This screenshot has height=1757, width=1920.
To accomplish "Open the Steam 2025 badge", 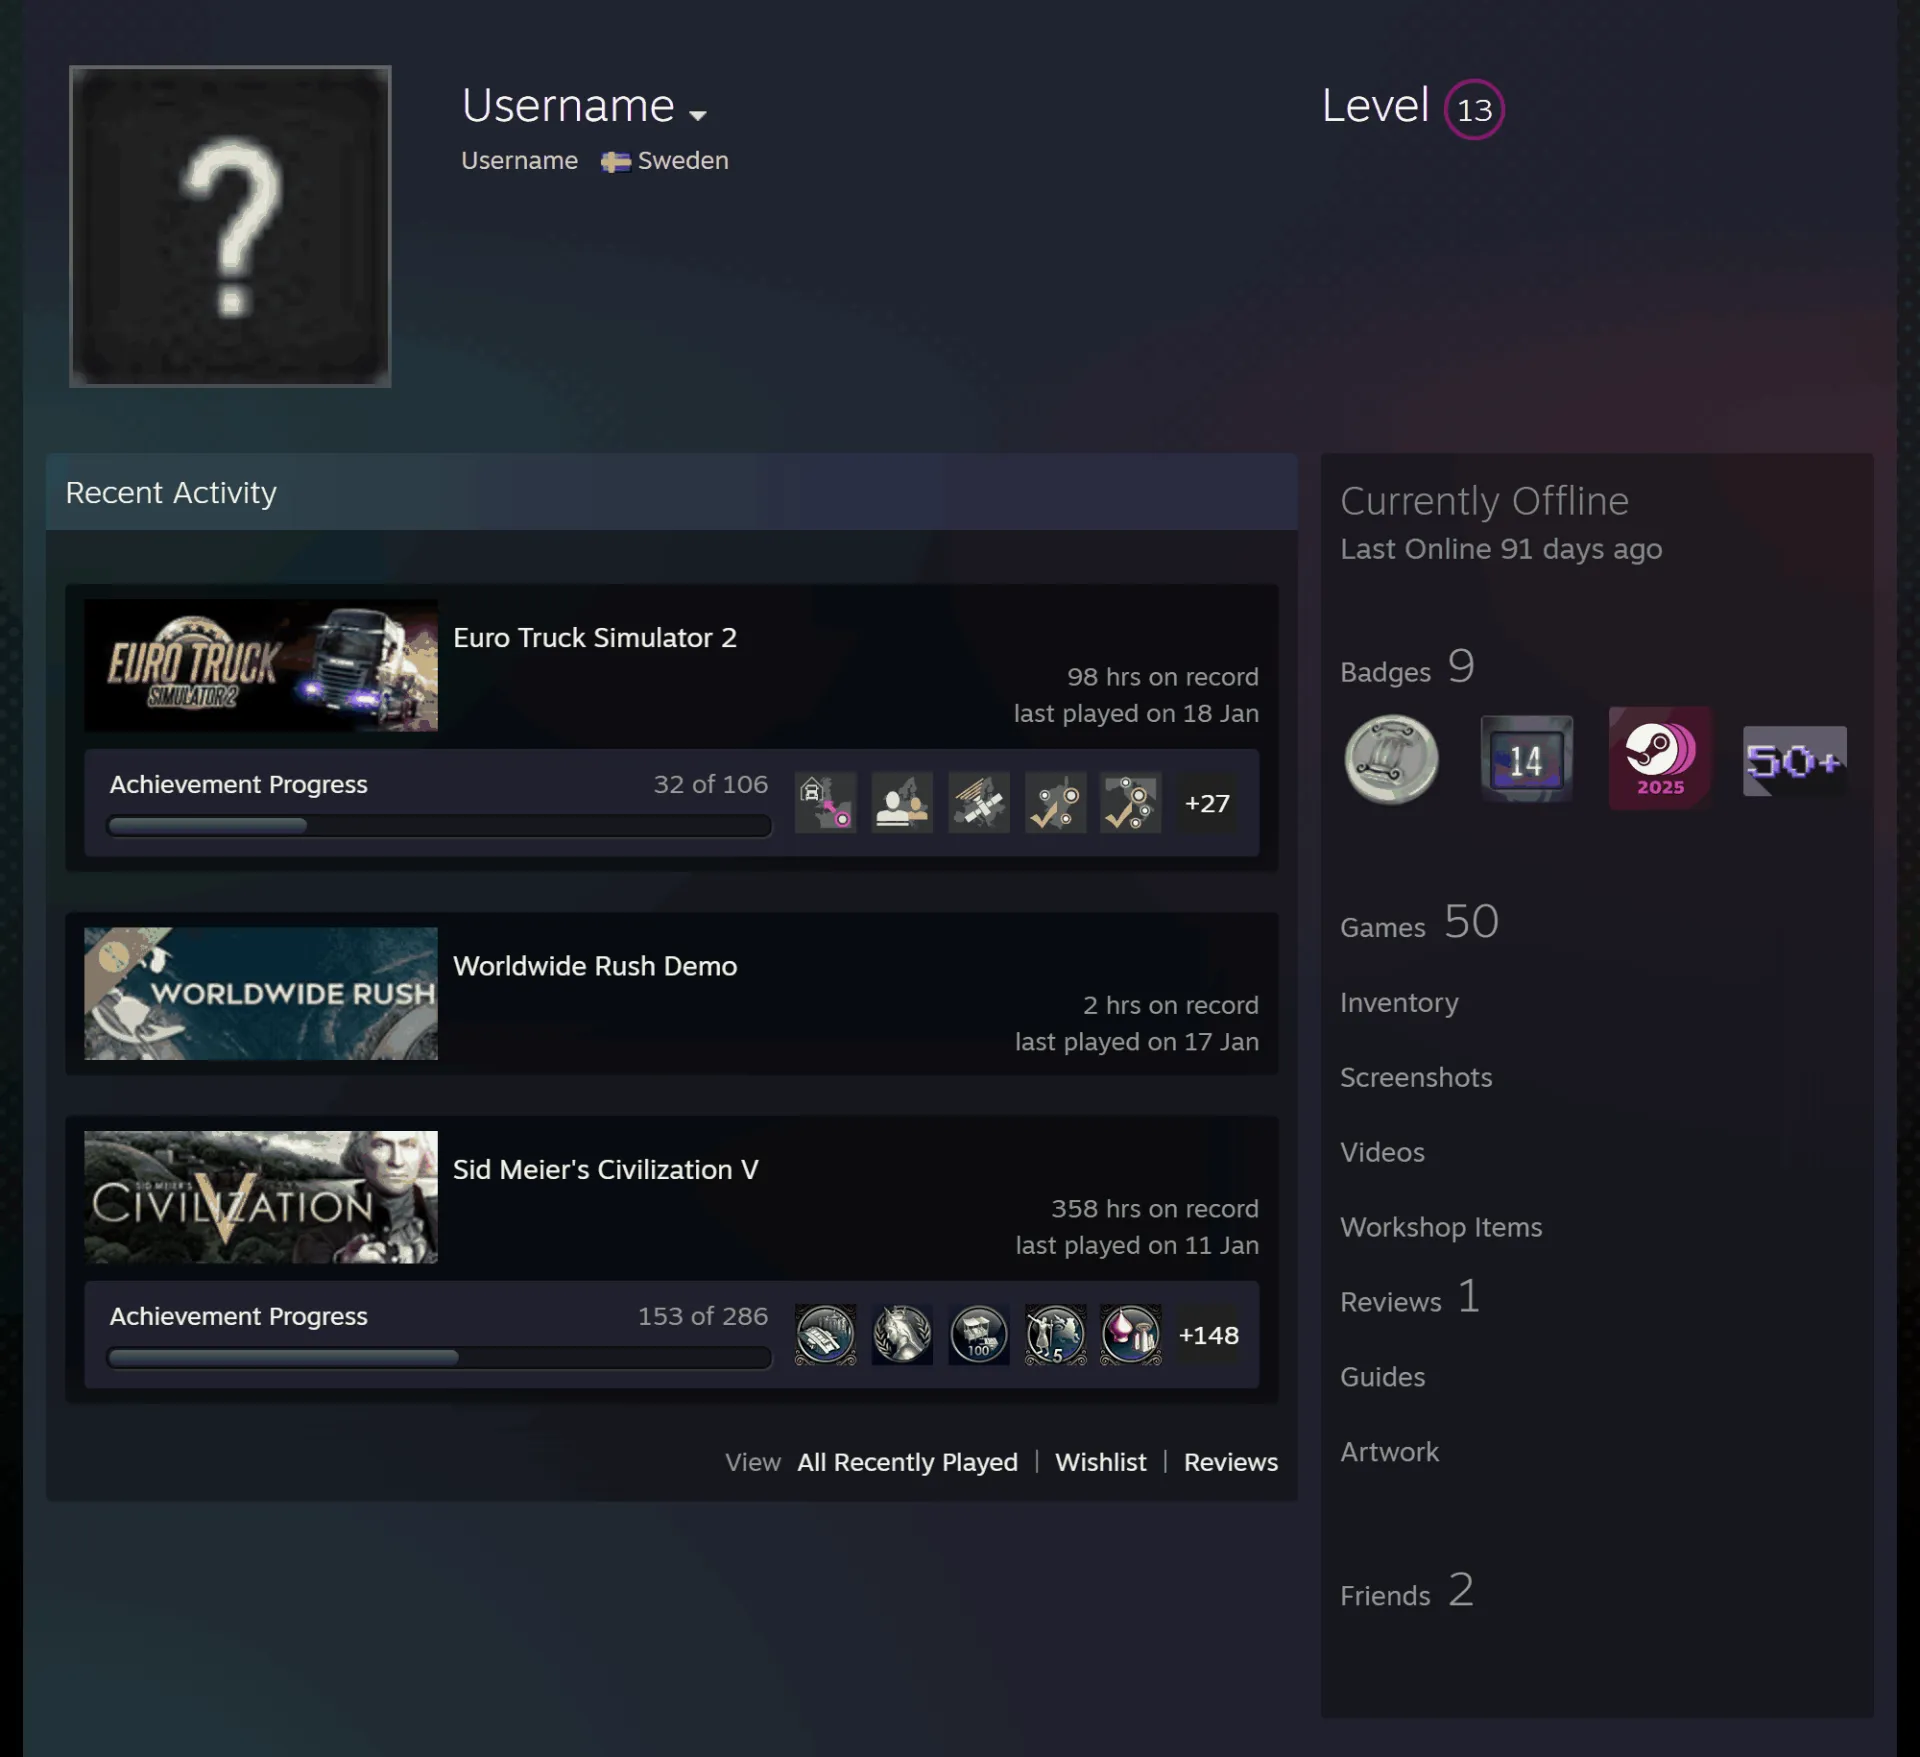I will (x=1660, y=759).
